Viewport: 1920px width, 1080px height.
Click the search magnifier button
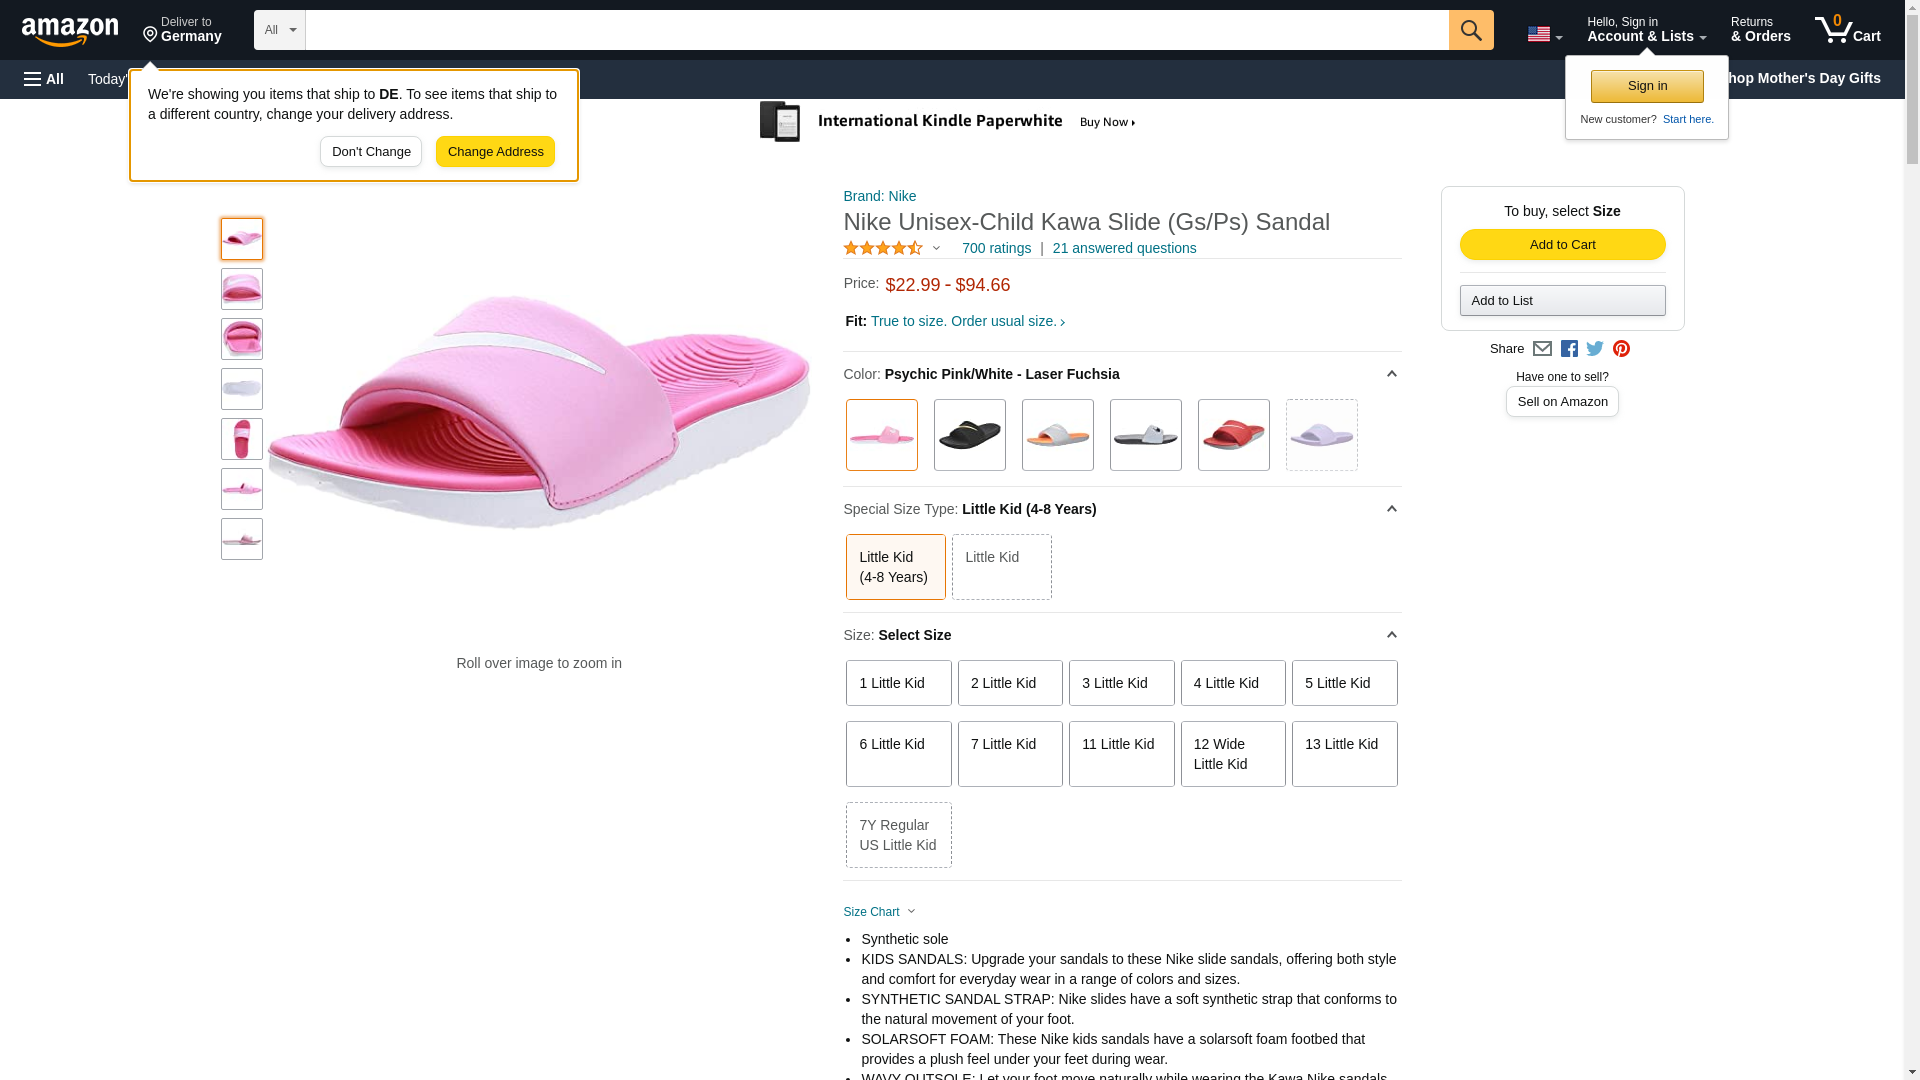pos(1470,30)
